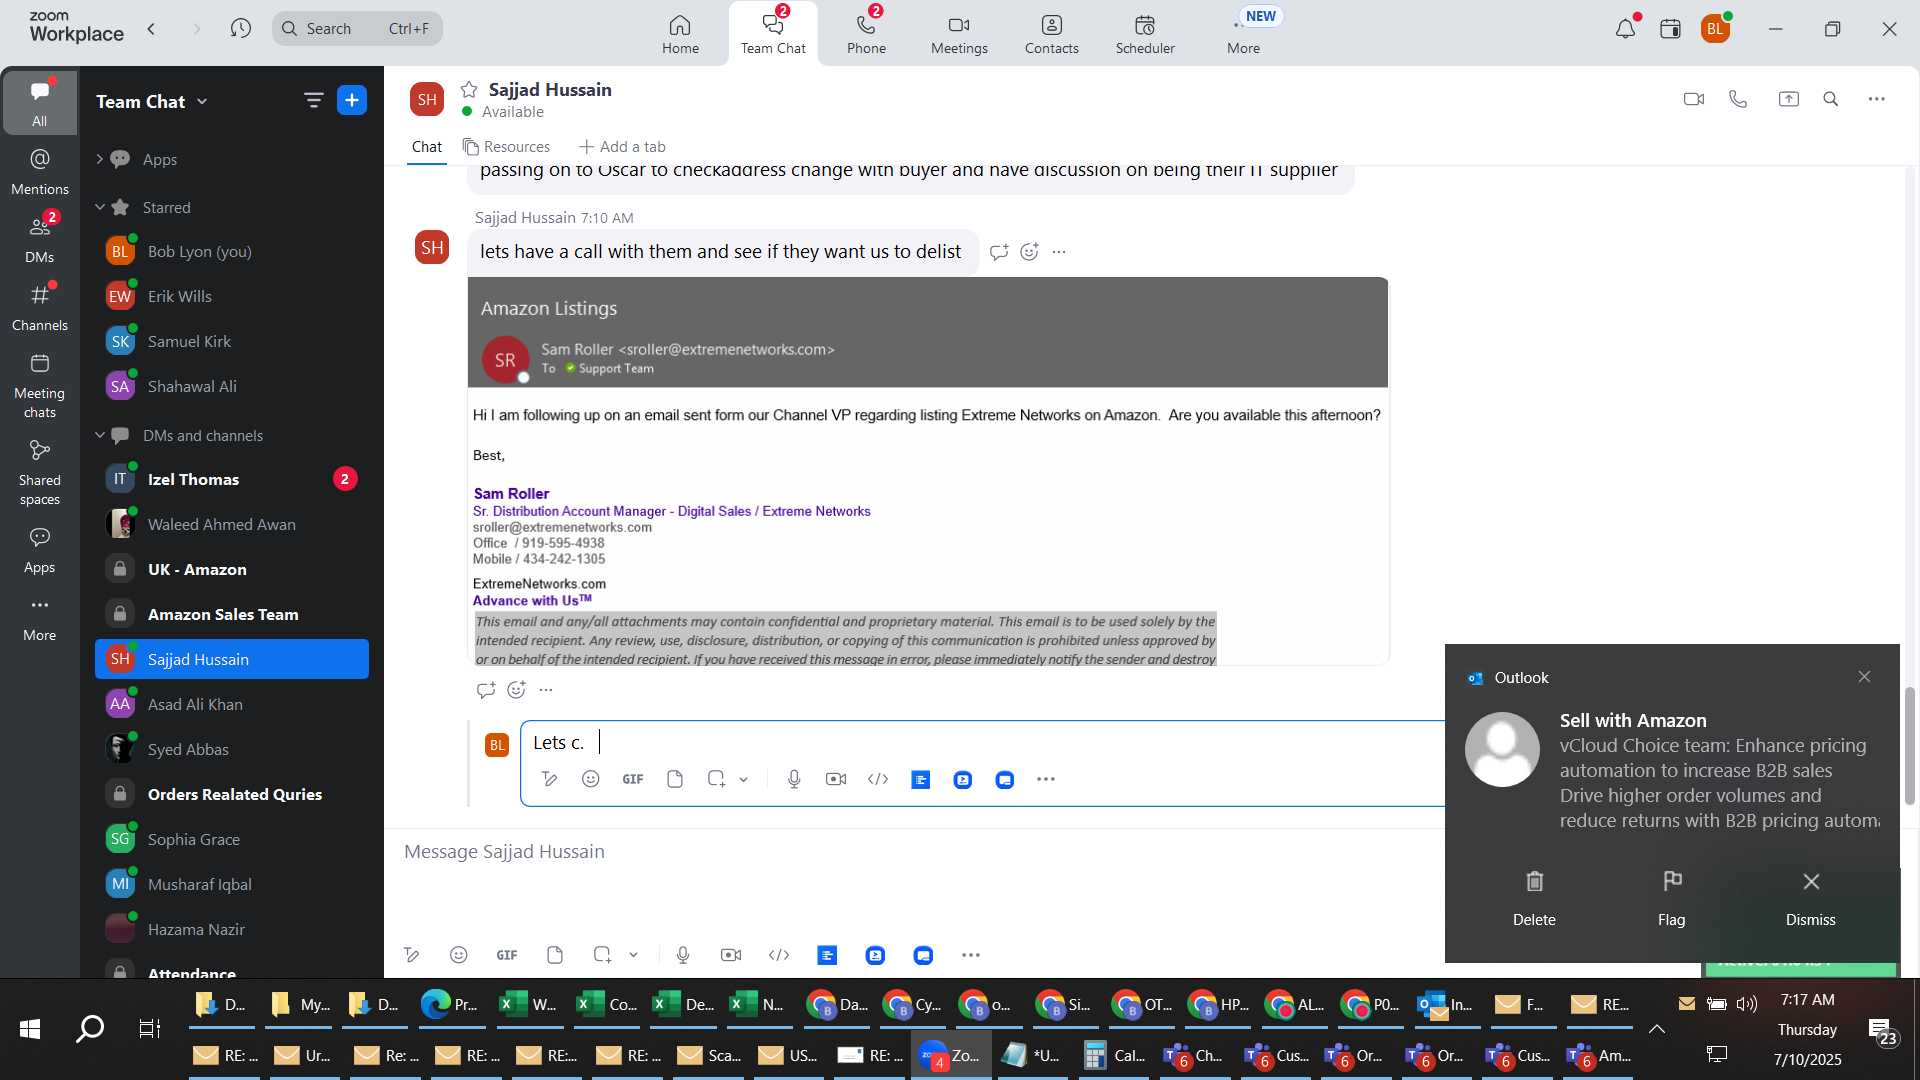Open Amazon Sales Team channel
1920x1080 pixels.
tap(232, 614)
